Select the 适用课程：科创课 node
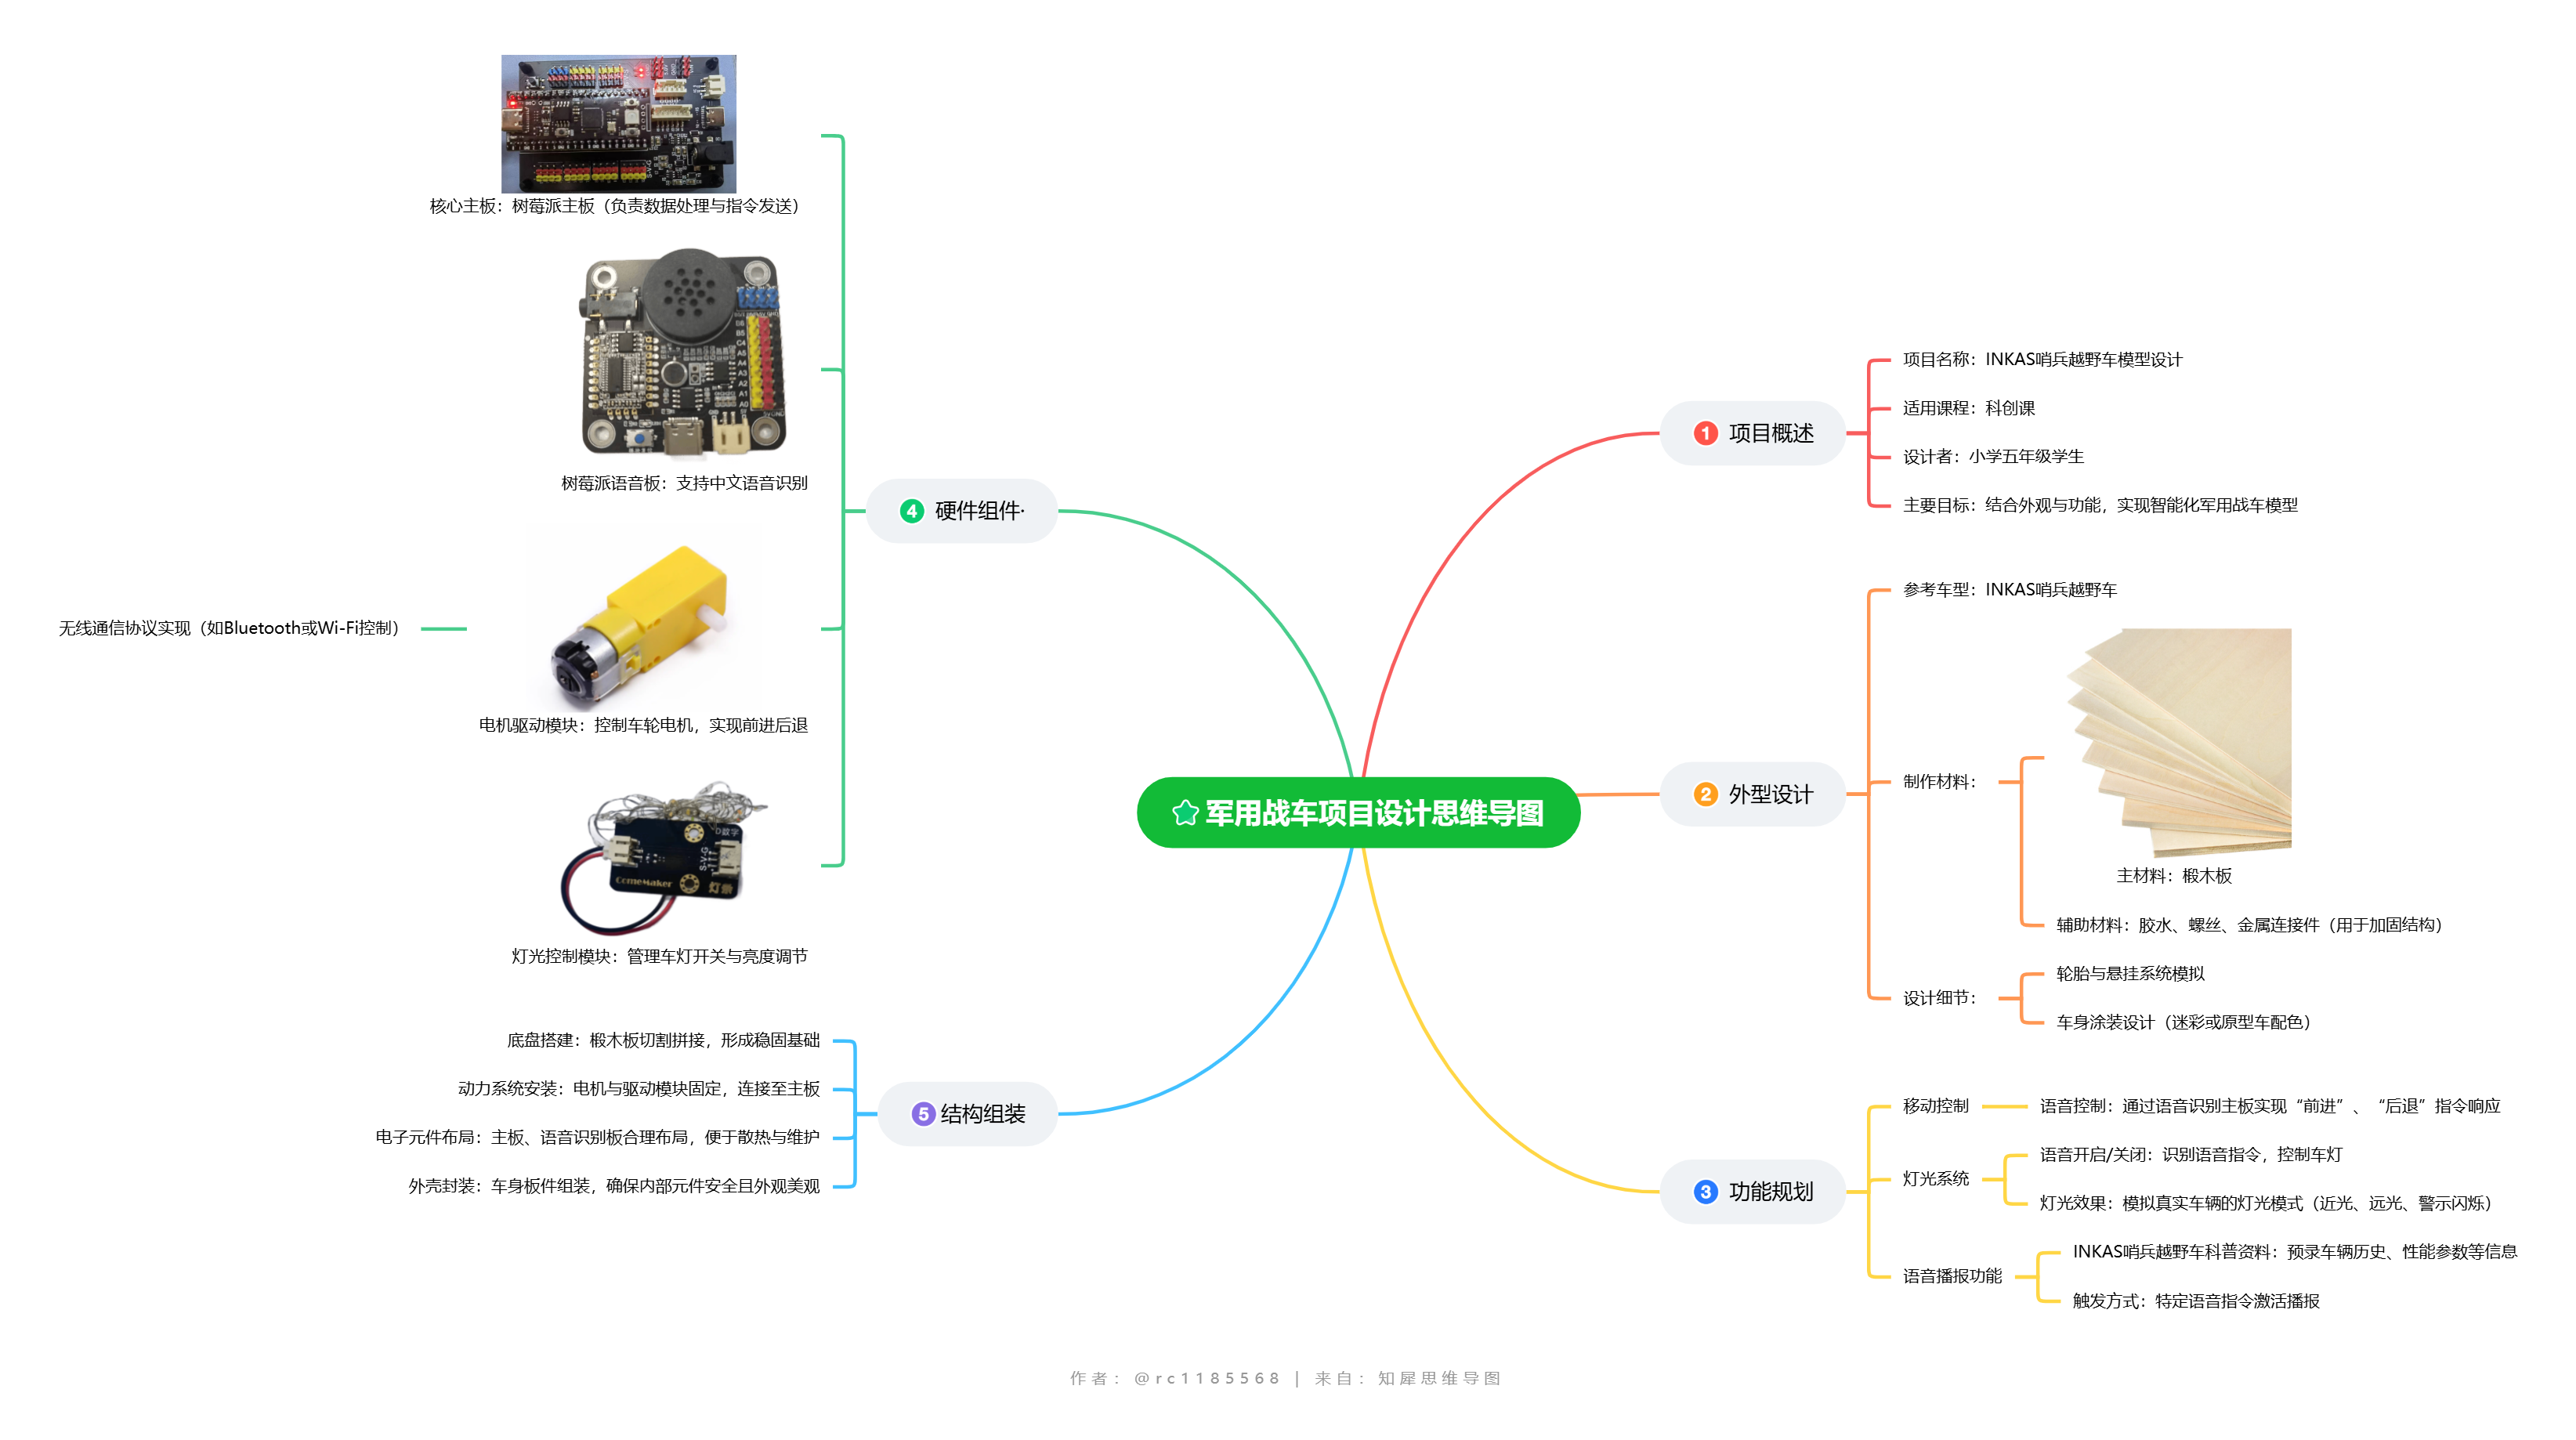The width and height of the screenshot is (2576, 1440). [x=1968, y=408]
